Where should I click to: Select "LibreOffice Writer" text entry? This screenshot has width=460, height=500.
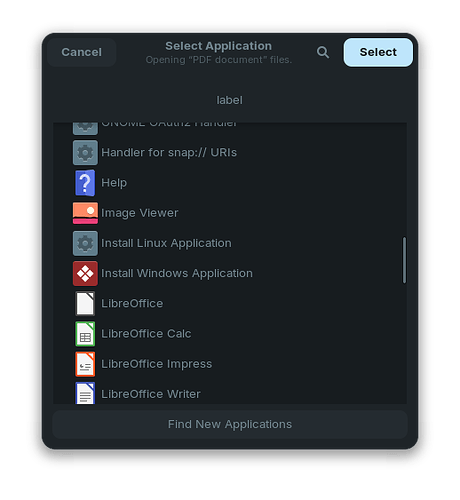coord(151,394)
